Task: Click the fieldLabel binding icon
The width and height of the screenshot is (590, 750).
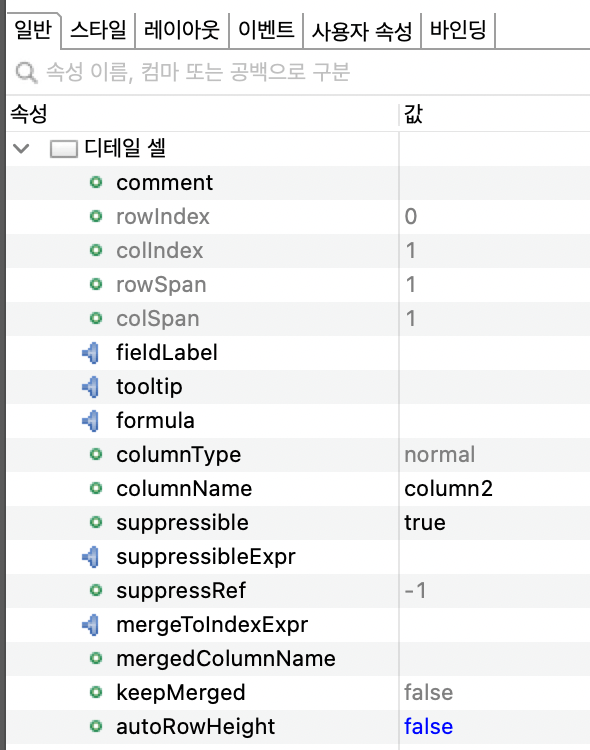Action: (91, 353)
